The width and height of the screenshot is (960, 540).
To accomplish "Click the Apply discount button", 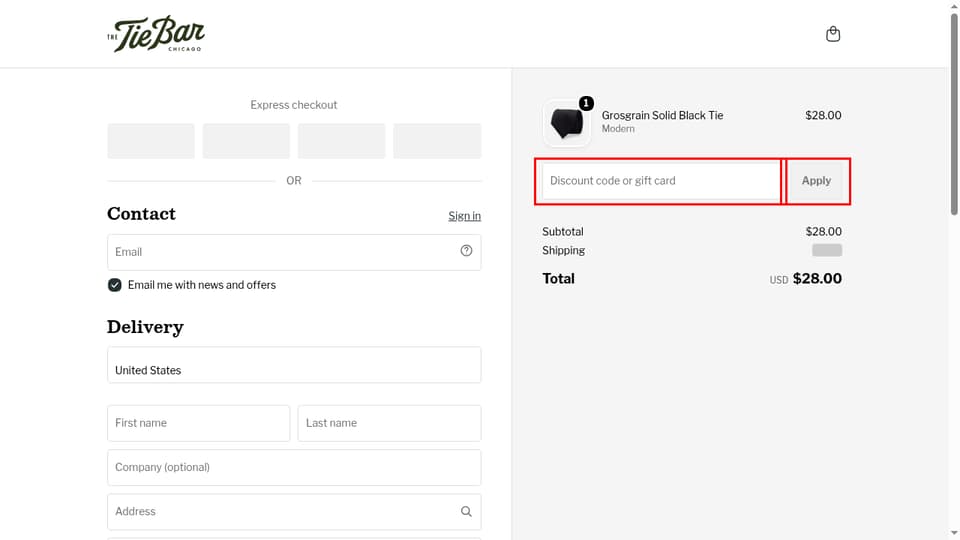I will pos(816,181).
